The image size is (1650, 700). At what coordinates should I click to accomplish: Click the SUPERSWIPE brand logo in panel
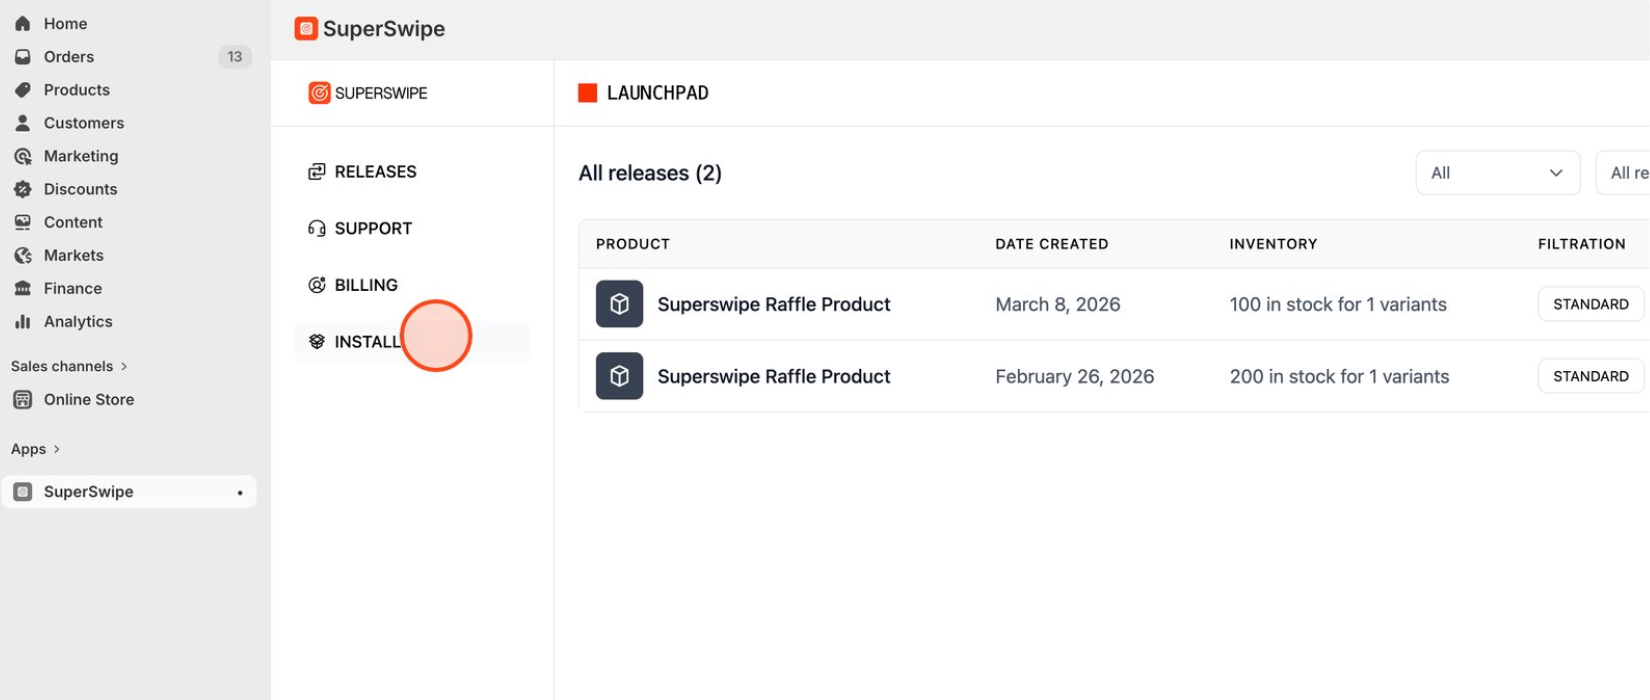[x=368, y=93]
